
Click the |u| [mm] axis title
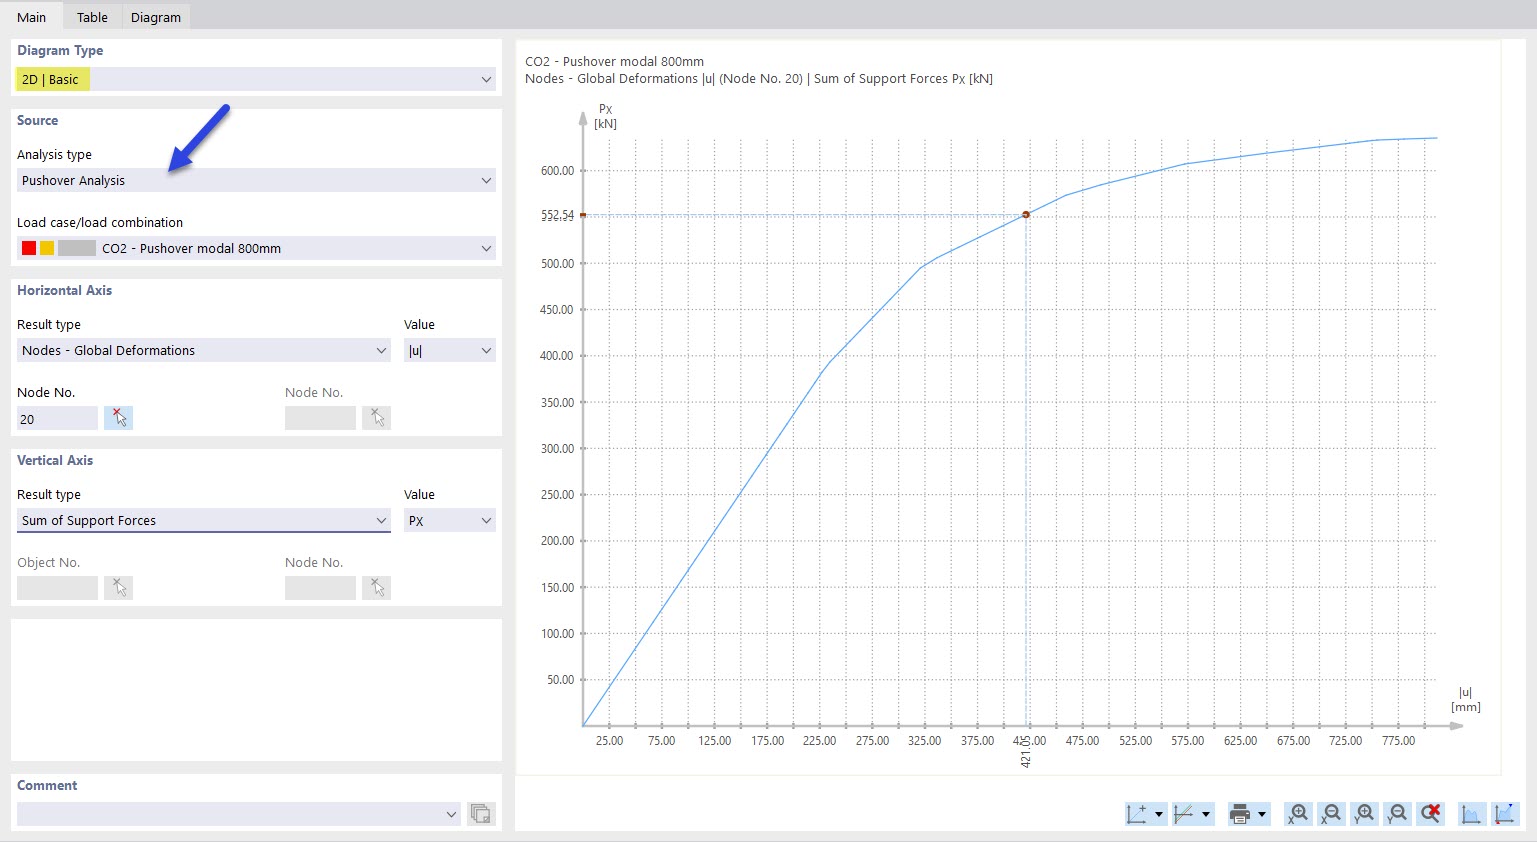pos(1465,699)
